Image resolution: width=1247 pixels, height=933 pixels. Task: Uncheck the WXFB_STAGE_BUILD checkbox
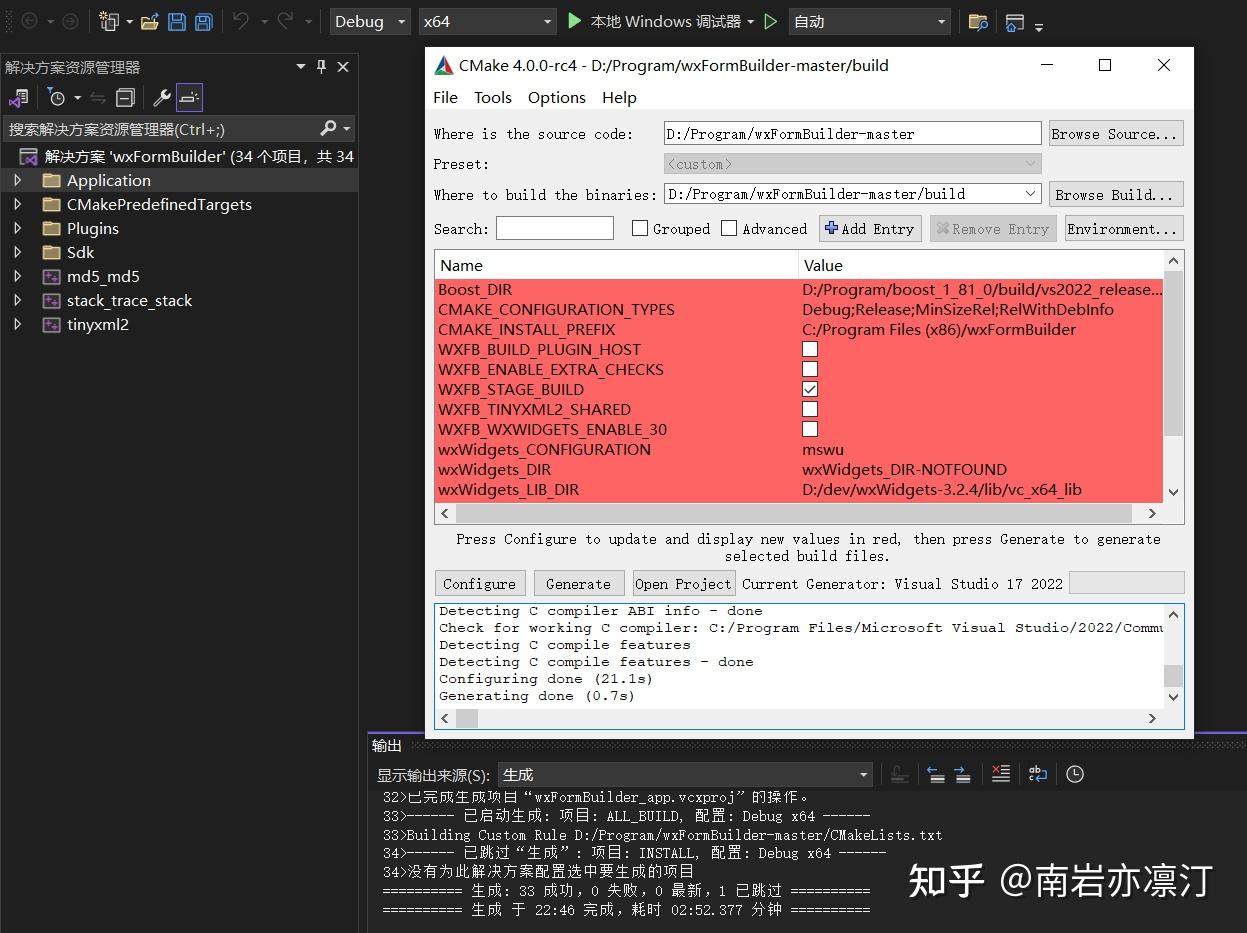click(810, 389)
